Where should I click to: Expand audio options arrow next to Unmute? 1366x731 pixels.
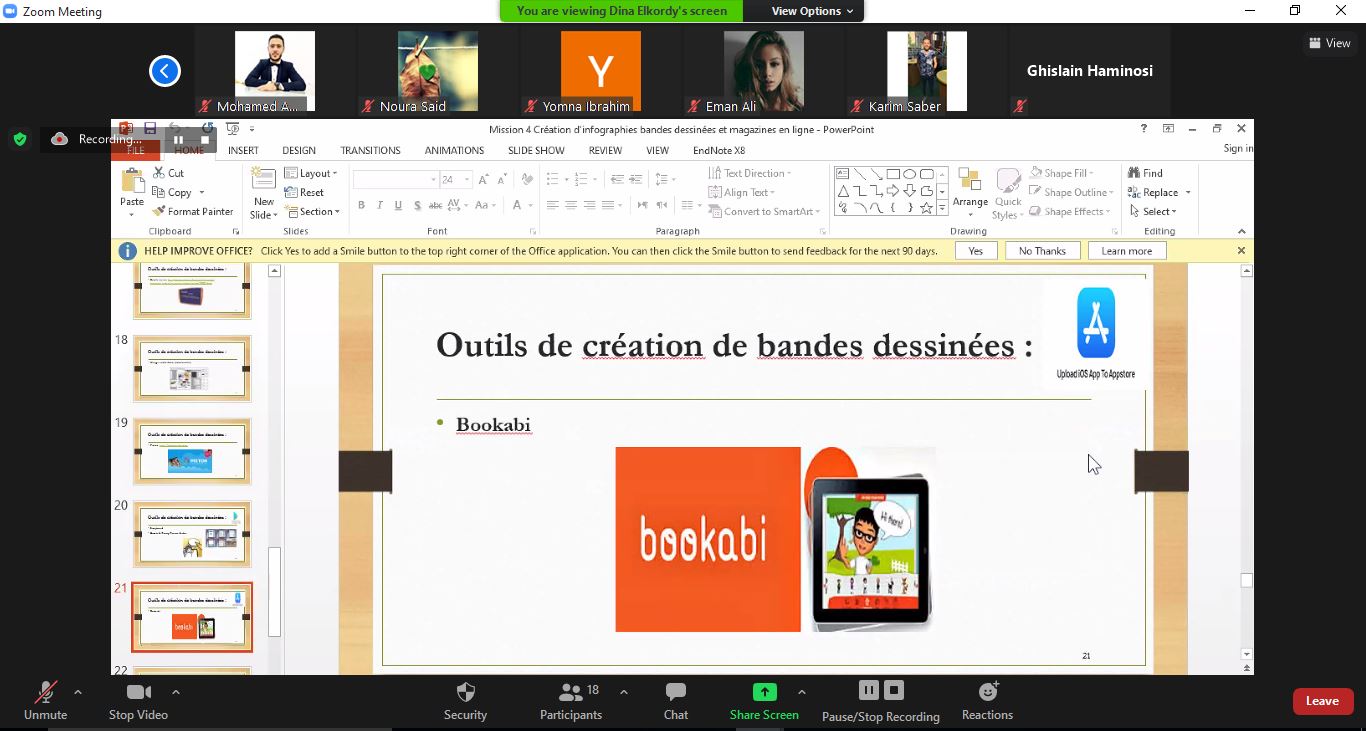(x=78, y=692)
